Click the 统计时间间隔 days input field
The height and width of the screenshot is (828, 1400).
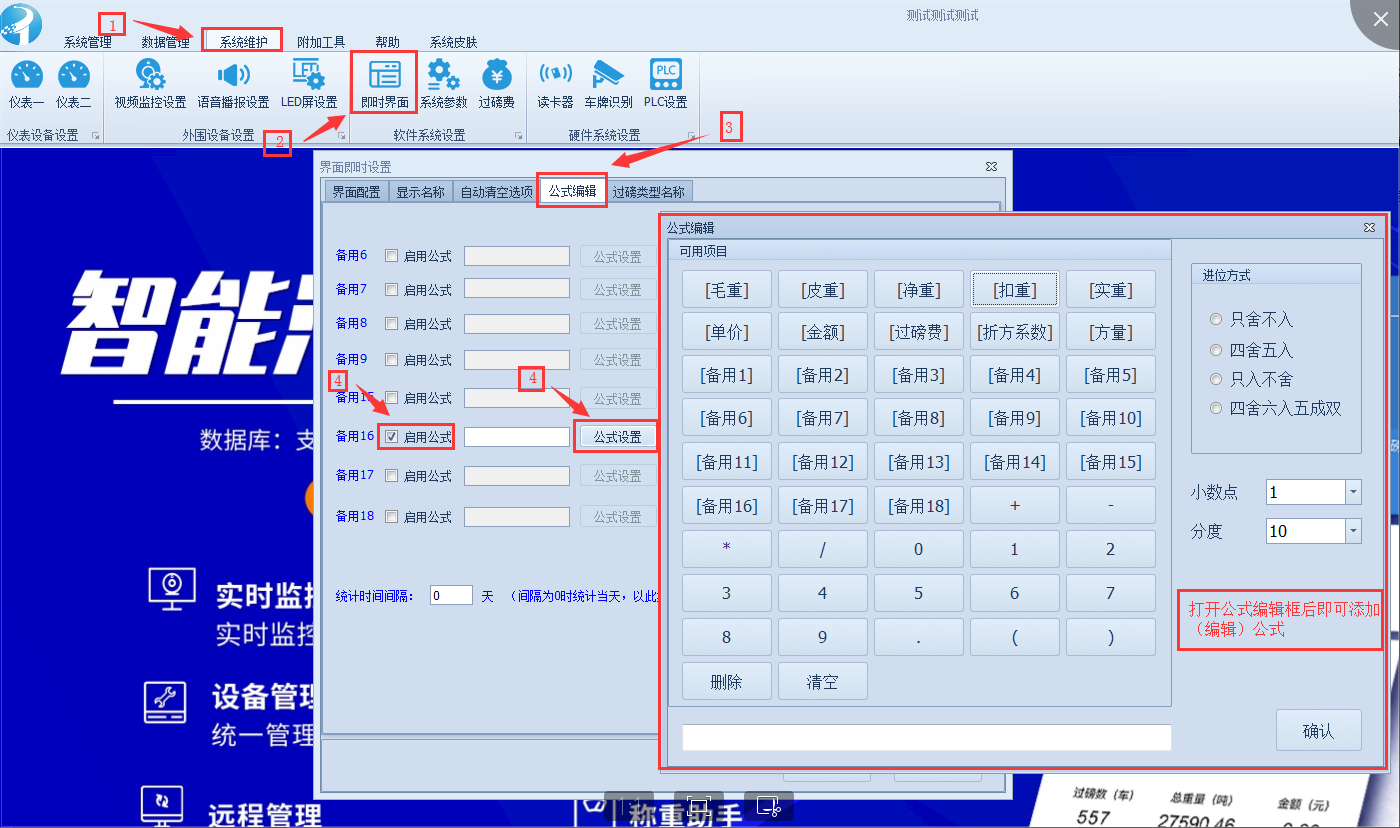click(x=451, y=596)
